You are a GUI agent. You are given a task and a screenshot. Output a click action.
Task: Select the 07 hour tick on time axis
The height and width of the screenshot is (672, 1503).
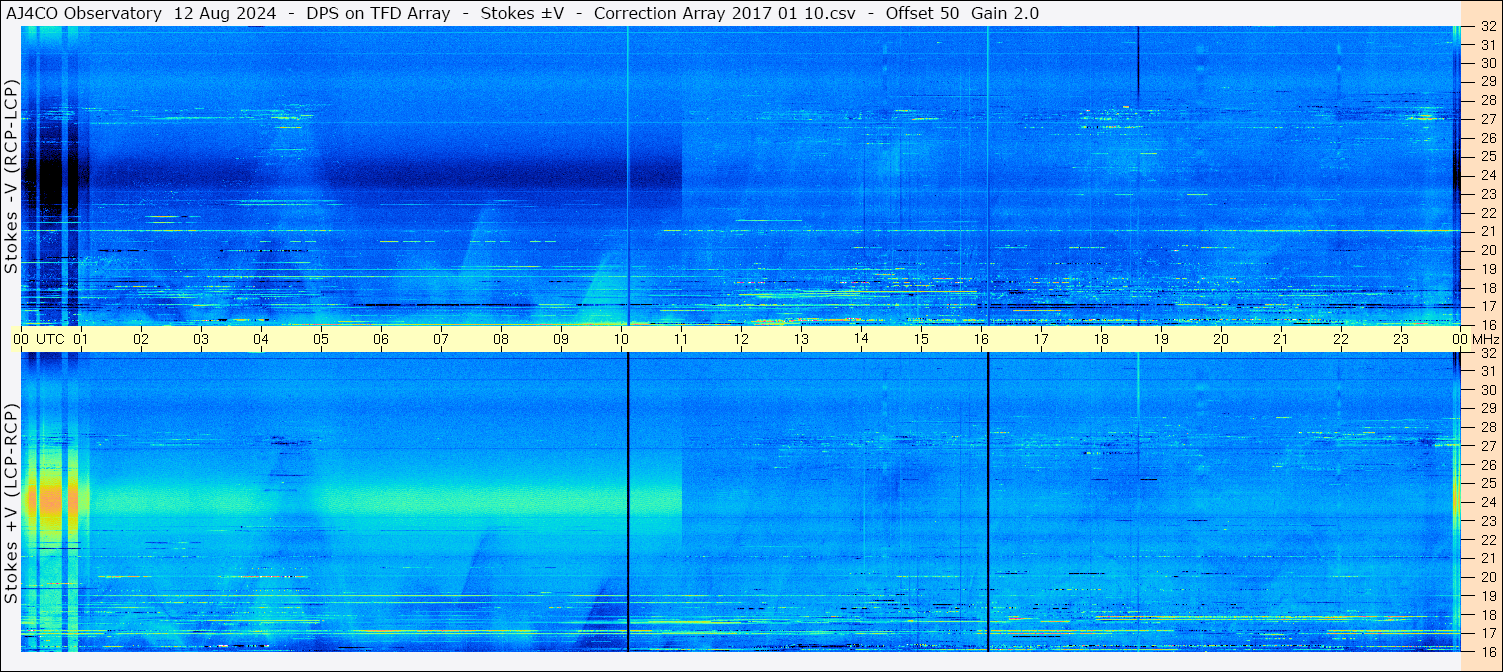pos(441,340)
